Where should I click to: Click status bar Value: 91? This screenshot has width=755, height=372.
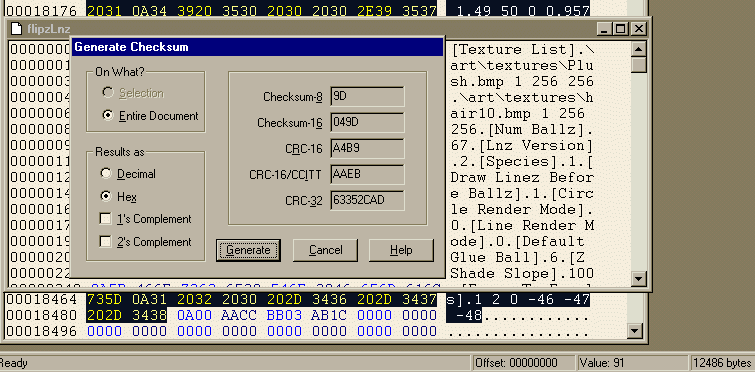point(632,363)
